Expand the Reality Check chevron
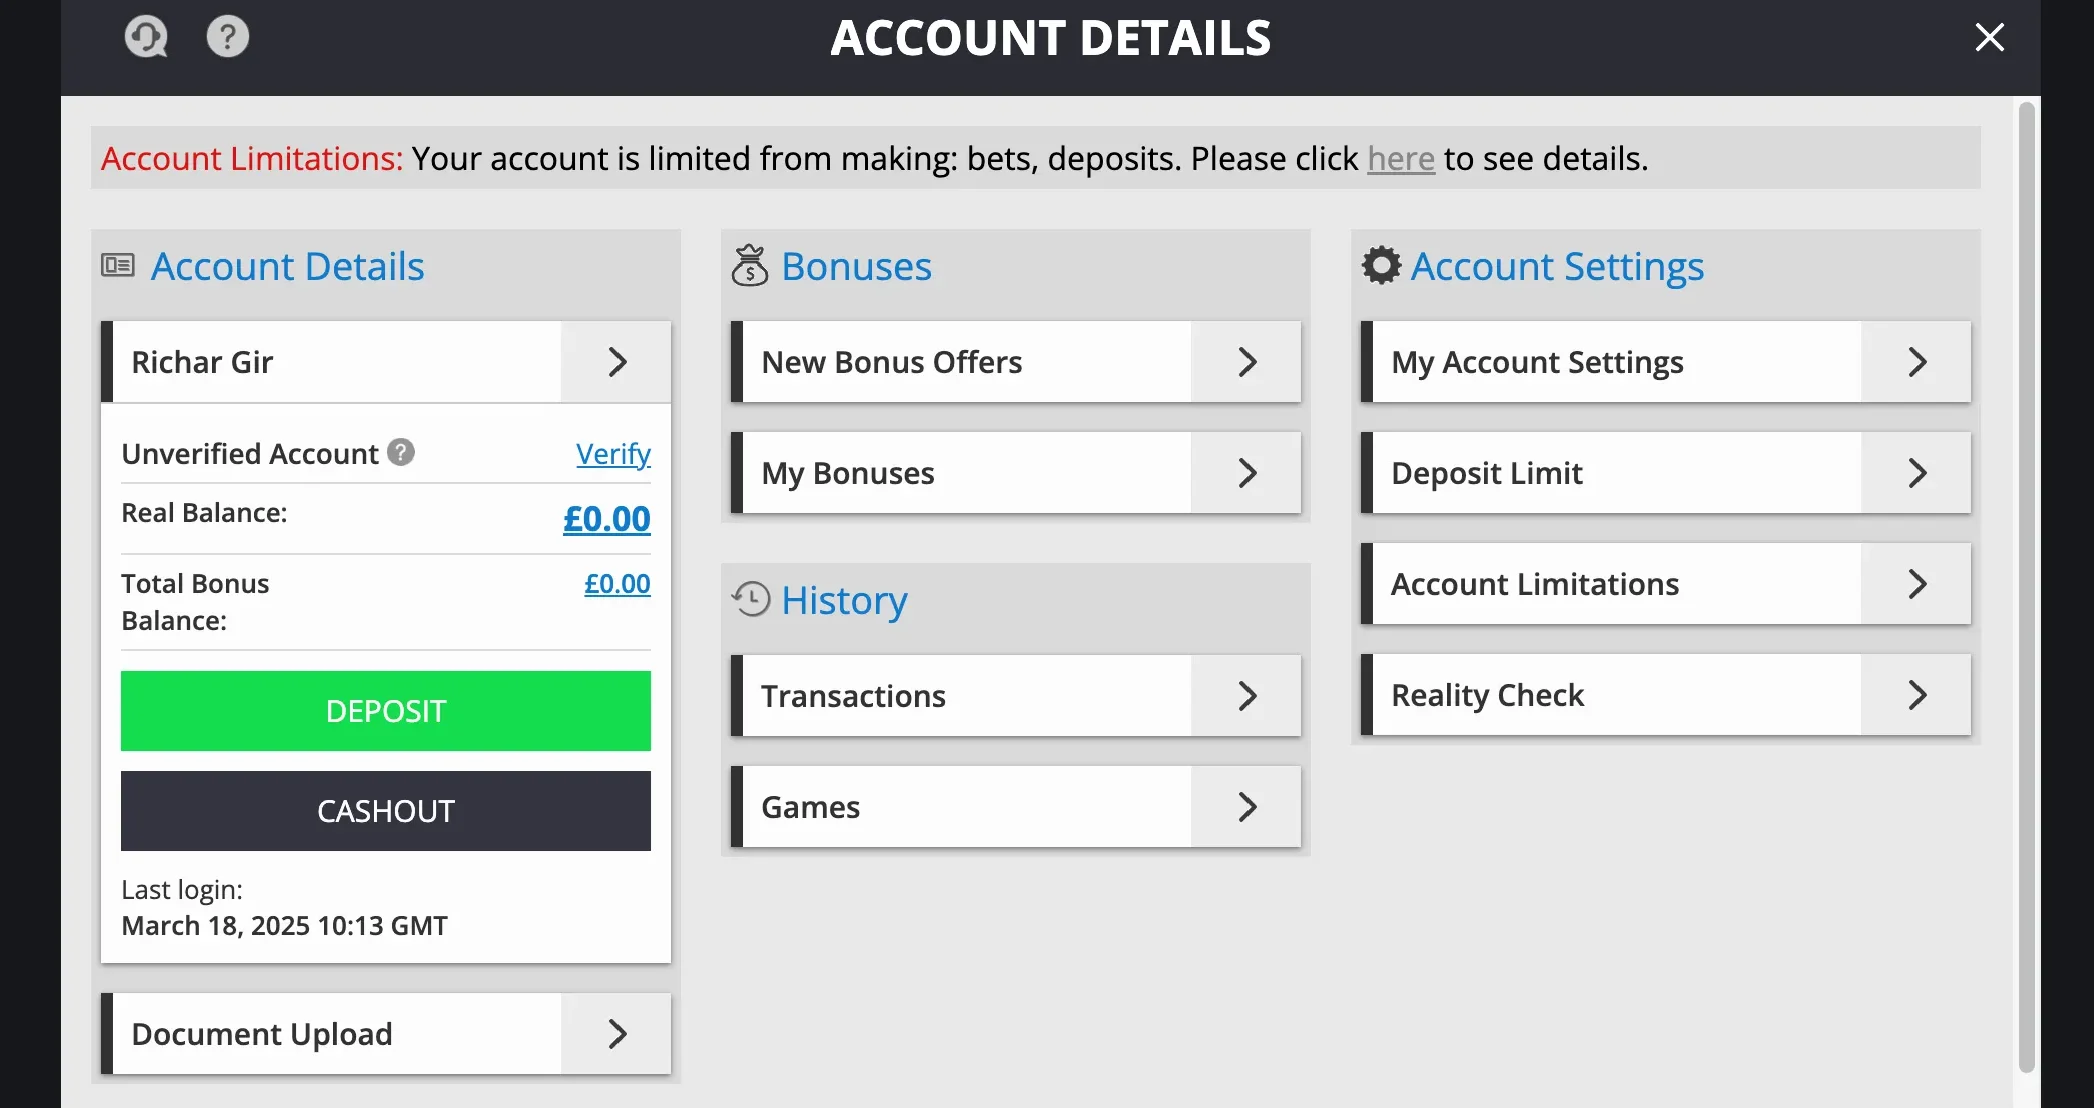The image size is (2094, 1108). (1916, 695)
